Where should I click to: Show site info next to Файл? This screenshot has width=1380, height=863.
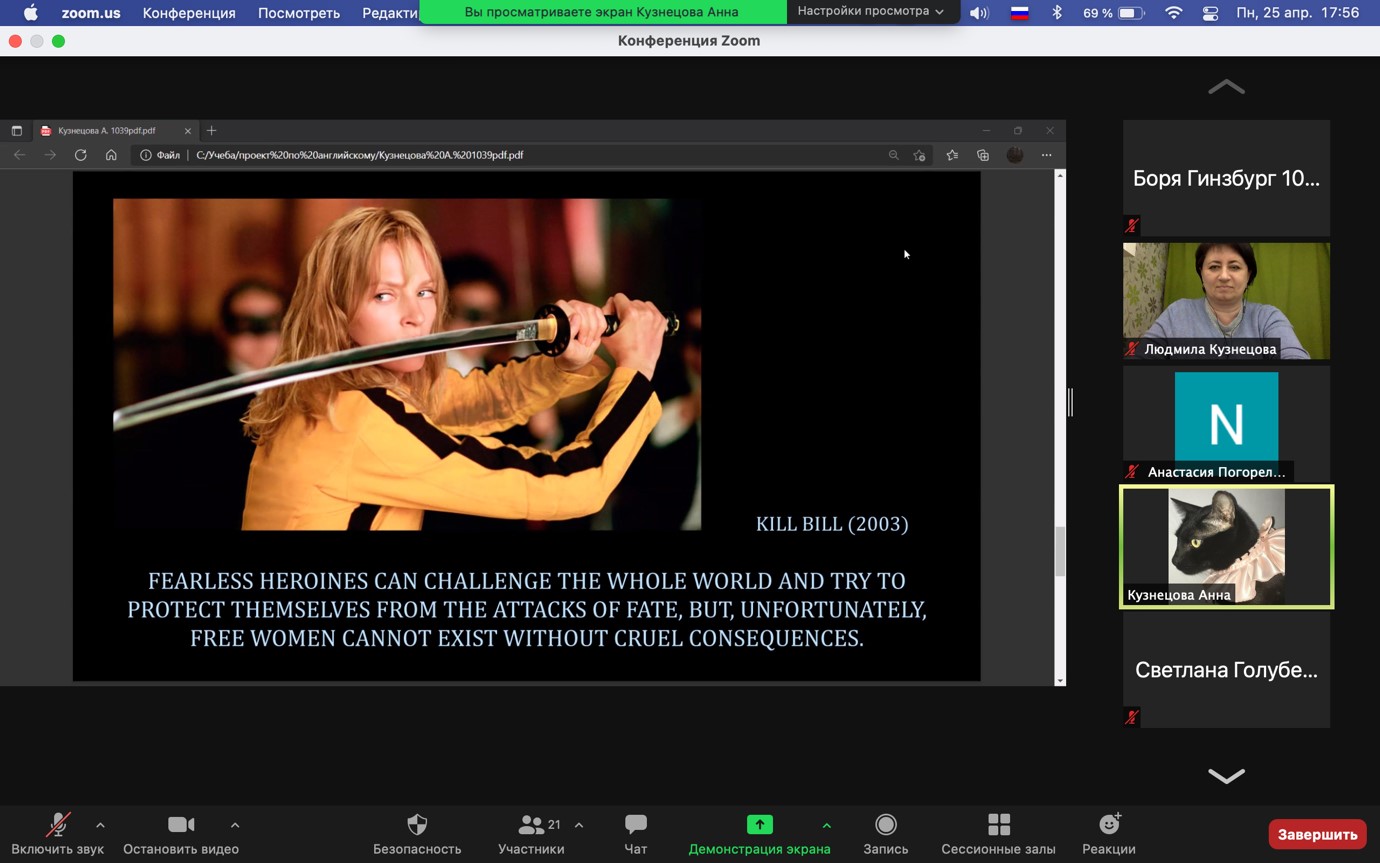(146, 155)
